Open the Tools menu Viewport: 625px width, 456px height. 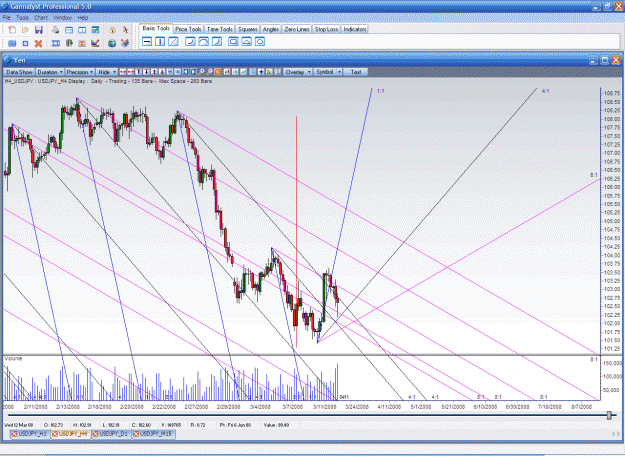coord(22,18)
